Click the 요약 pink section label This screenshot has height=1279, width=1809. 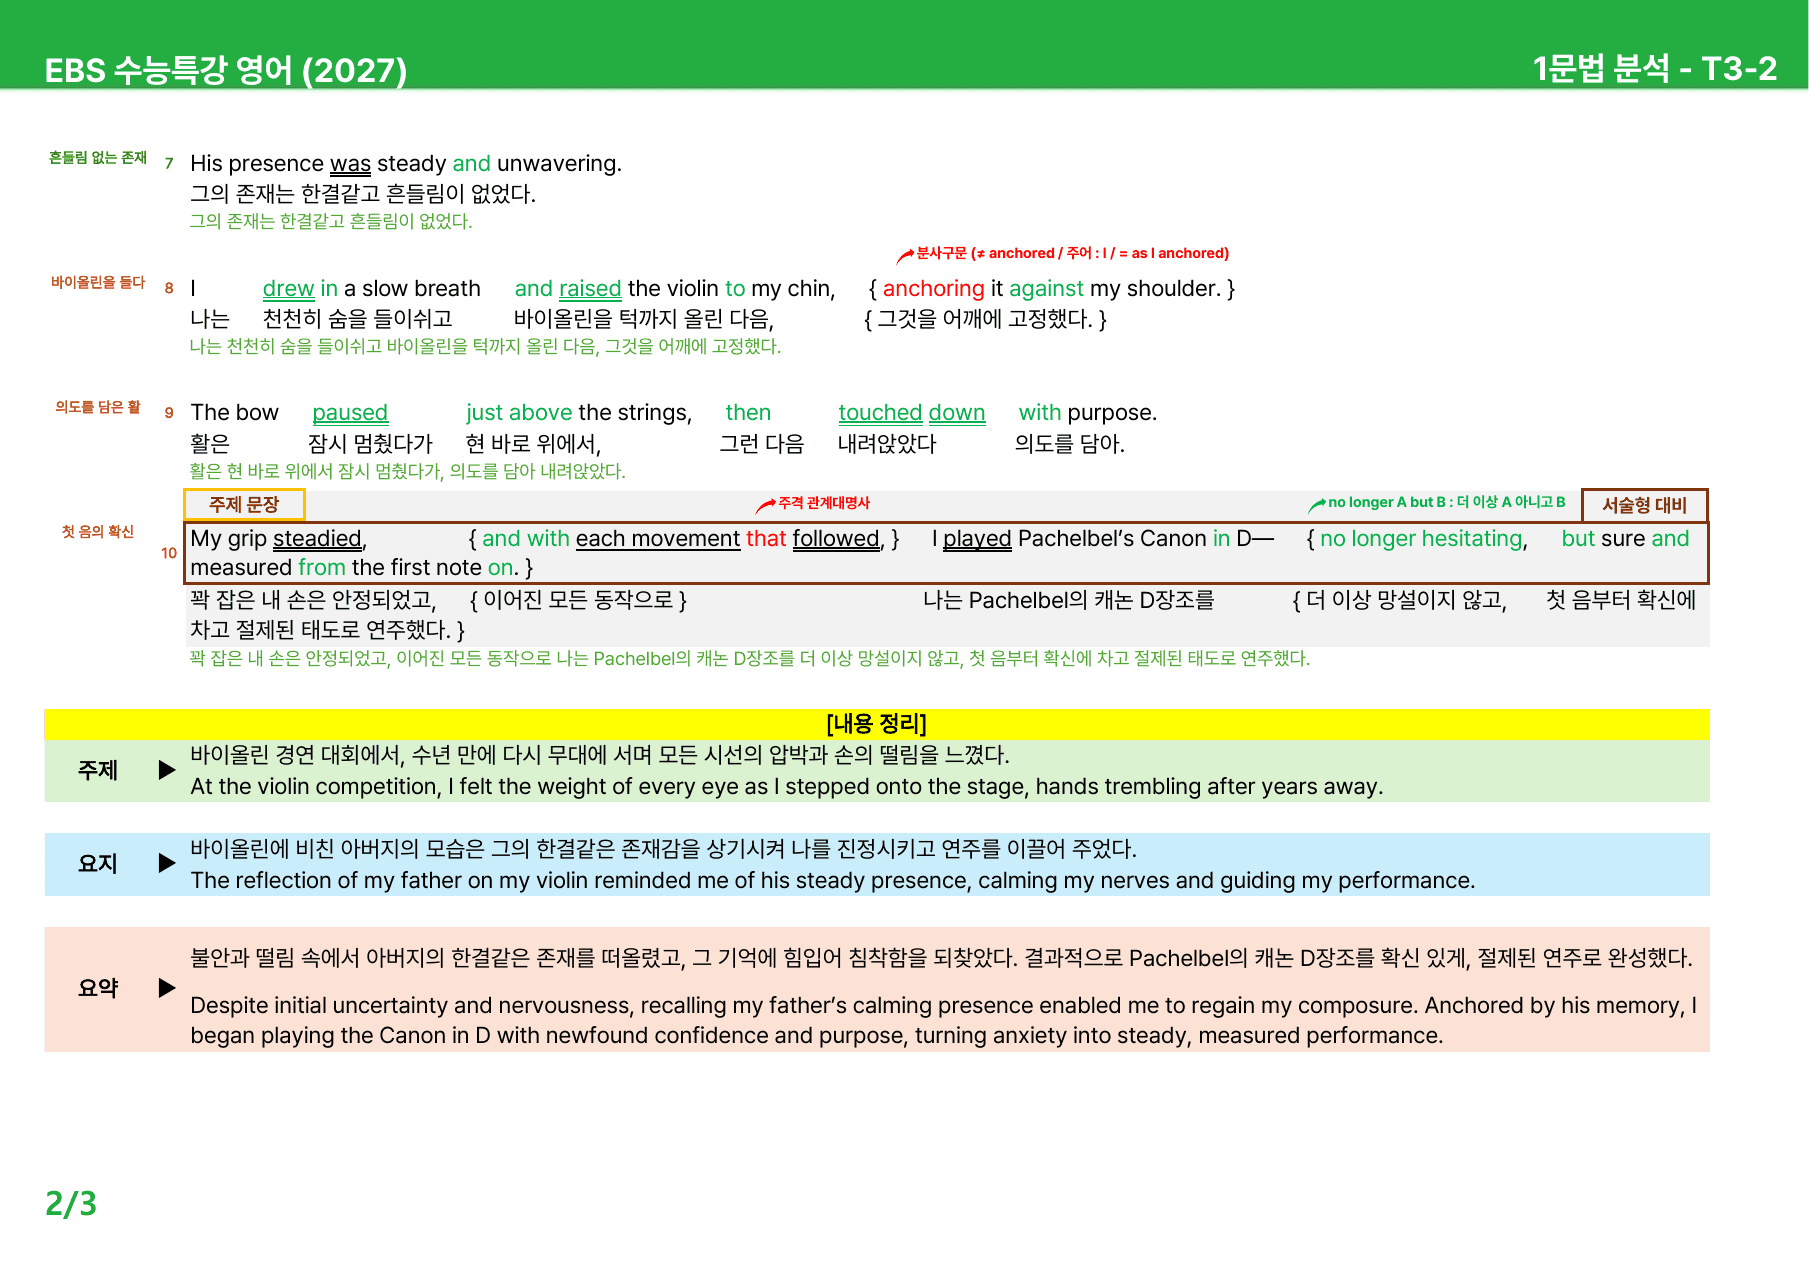(98, 988)
